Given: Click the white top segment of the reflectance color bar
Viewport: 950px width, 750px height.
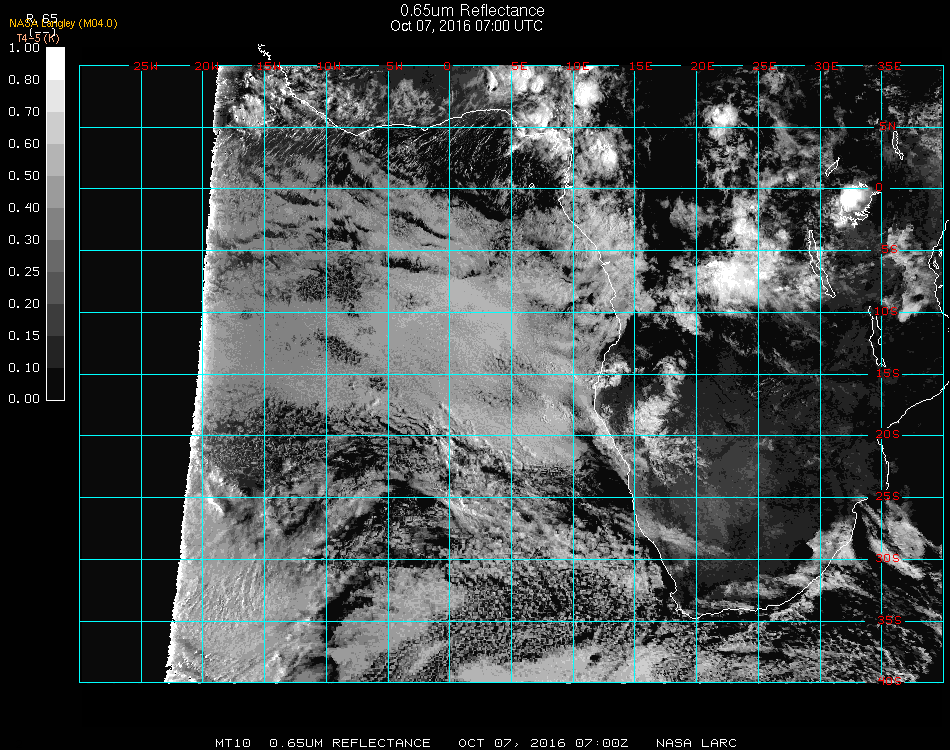Looking at the screenshot, I should (x=55, y=64).
